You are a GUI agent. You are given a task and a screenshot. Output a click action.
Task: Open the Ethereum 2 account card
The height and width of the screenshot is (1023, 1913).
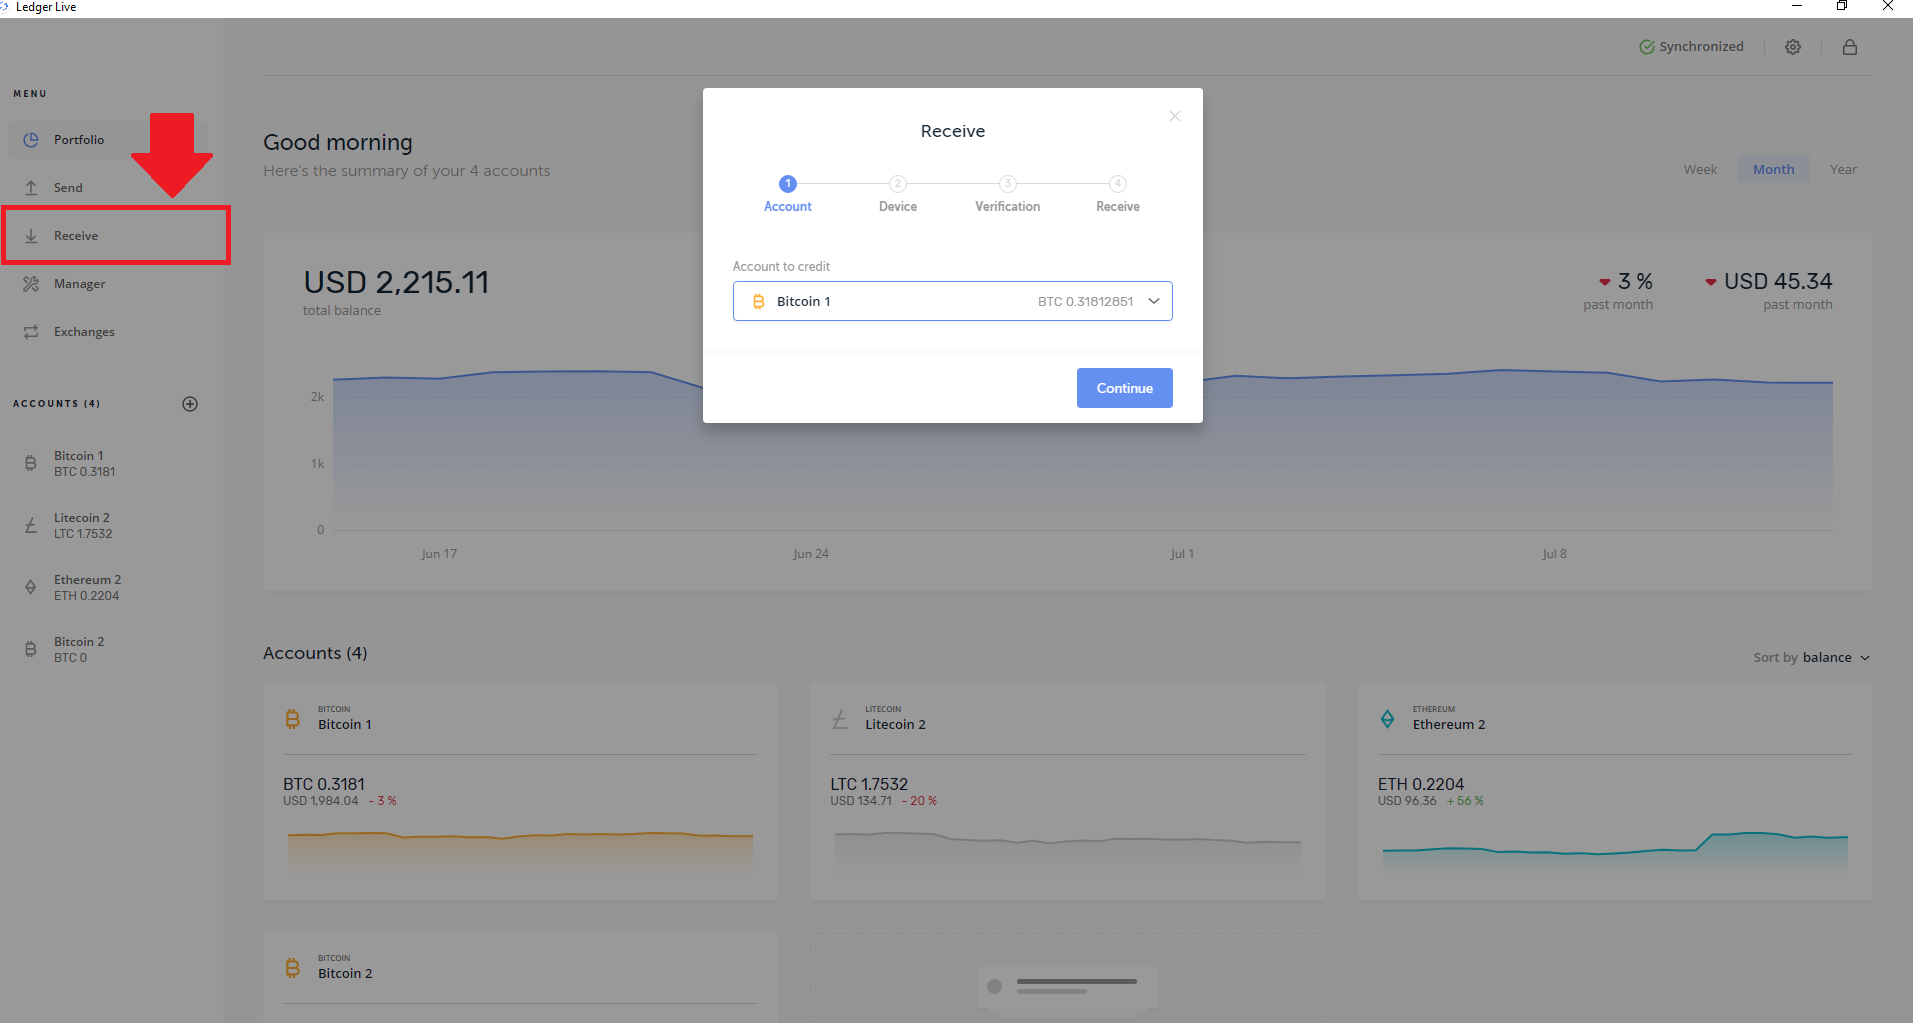[x=1615, y=792]
